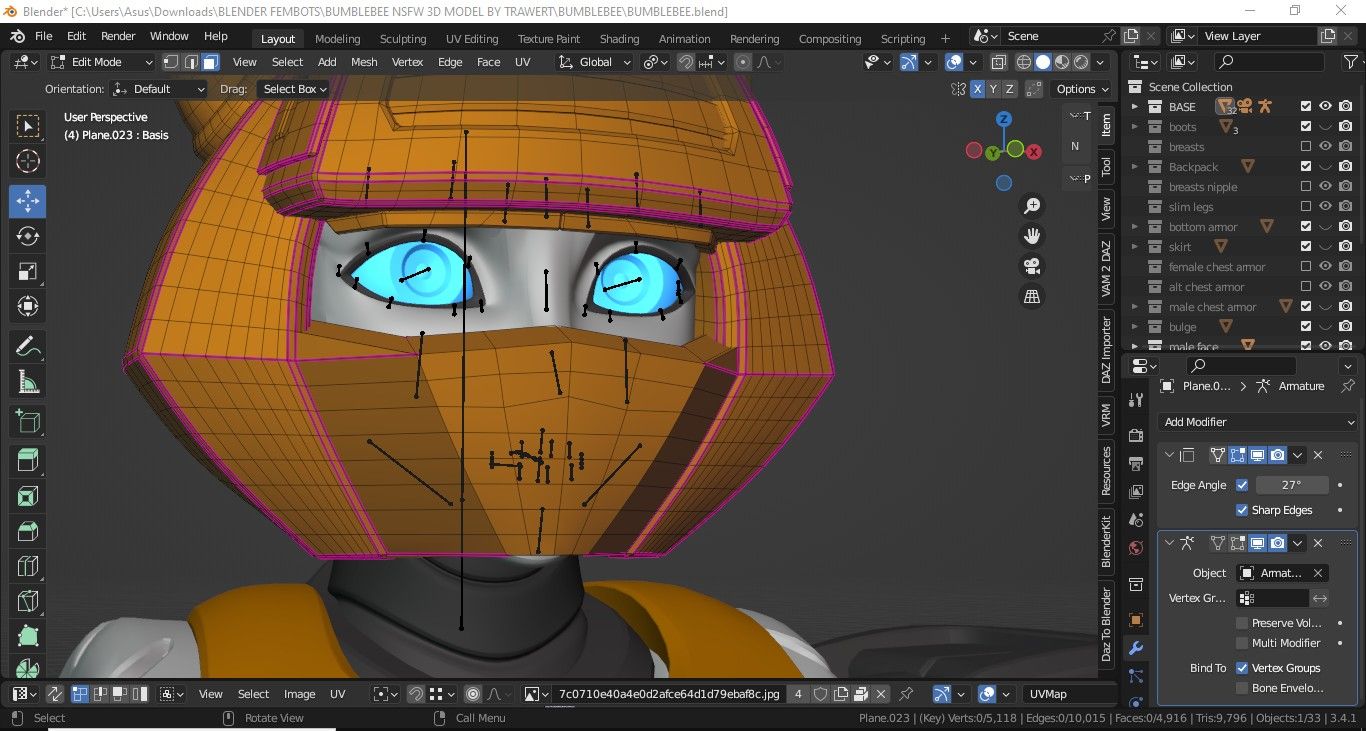Click the Vertex menu button

click(407, 62)
